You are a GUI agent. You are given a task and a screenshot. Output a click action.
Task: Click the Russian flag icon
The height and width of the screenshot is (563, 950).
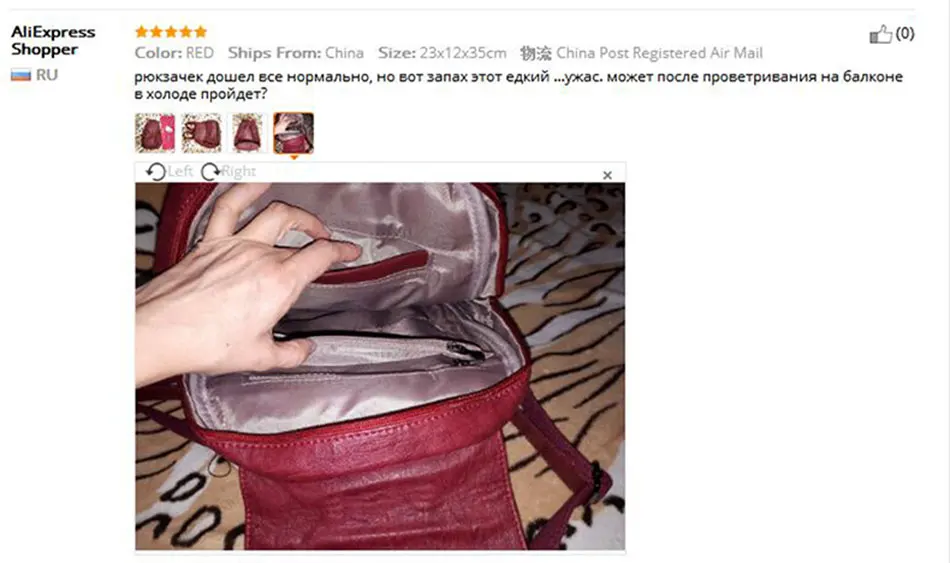tap(21, 75)
